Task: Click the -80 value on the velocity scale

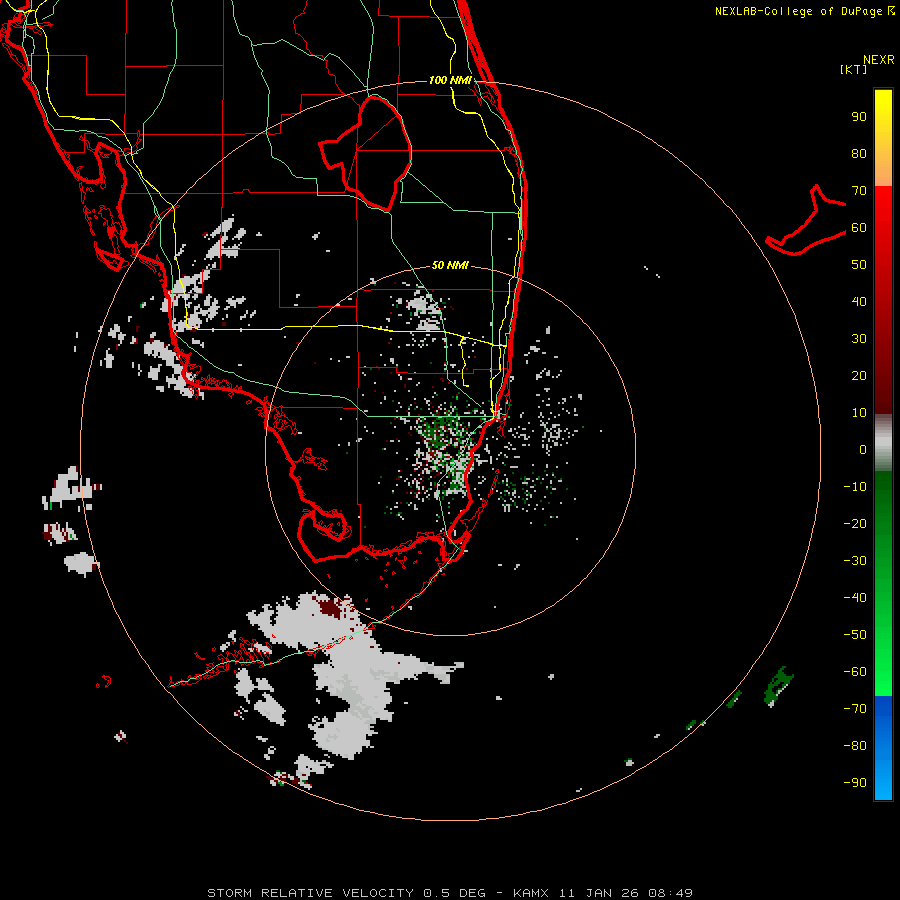Action: pos(855,746)
